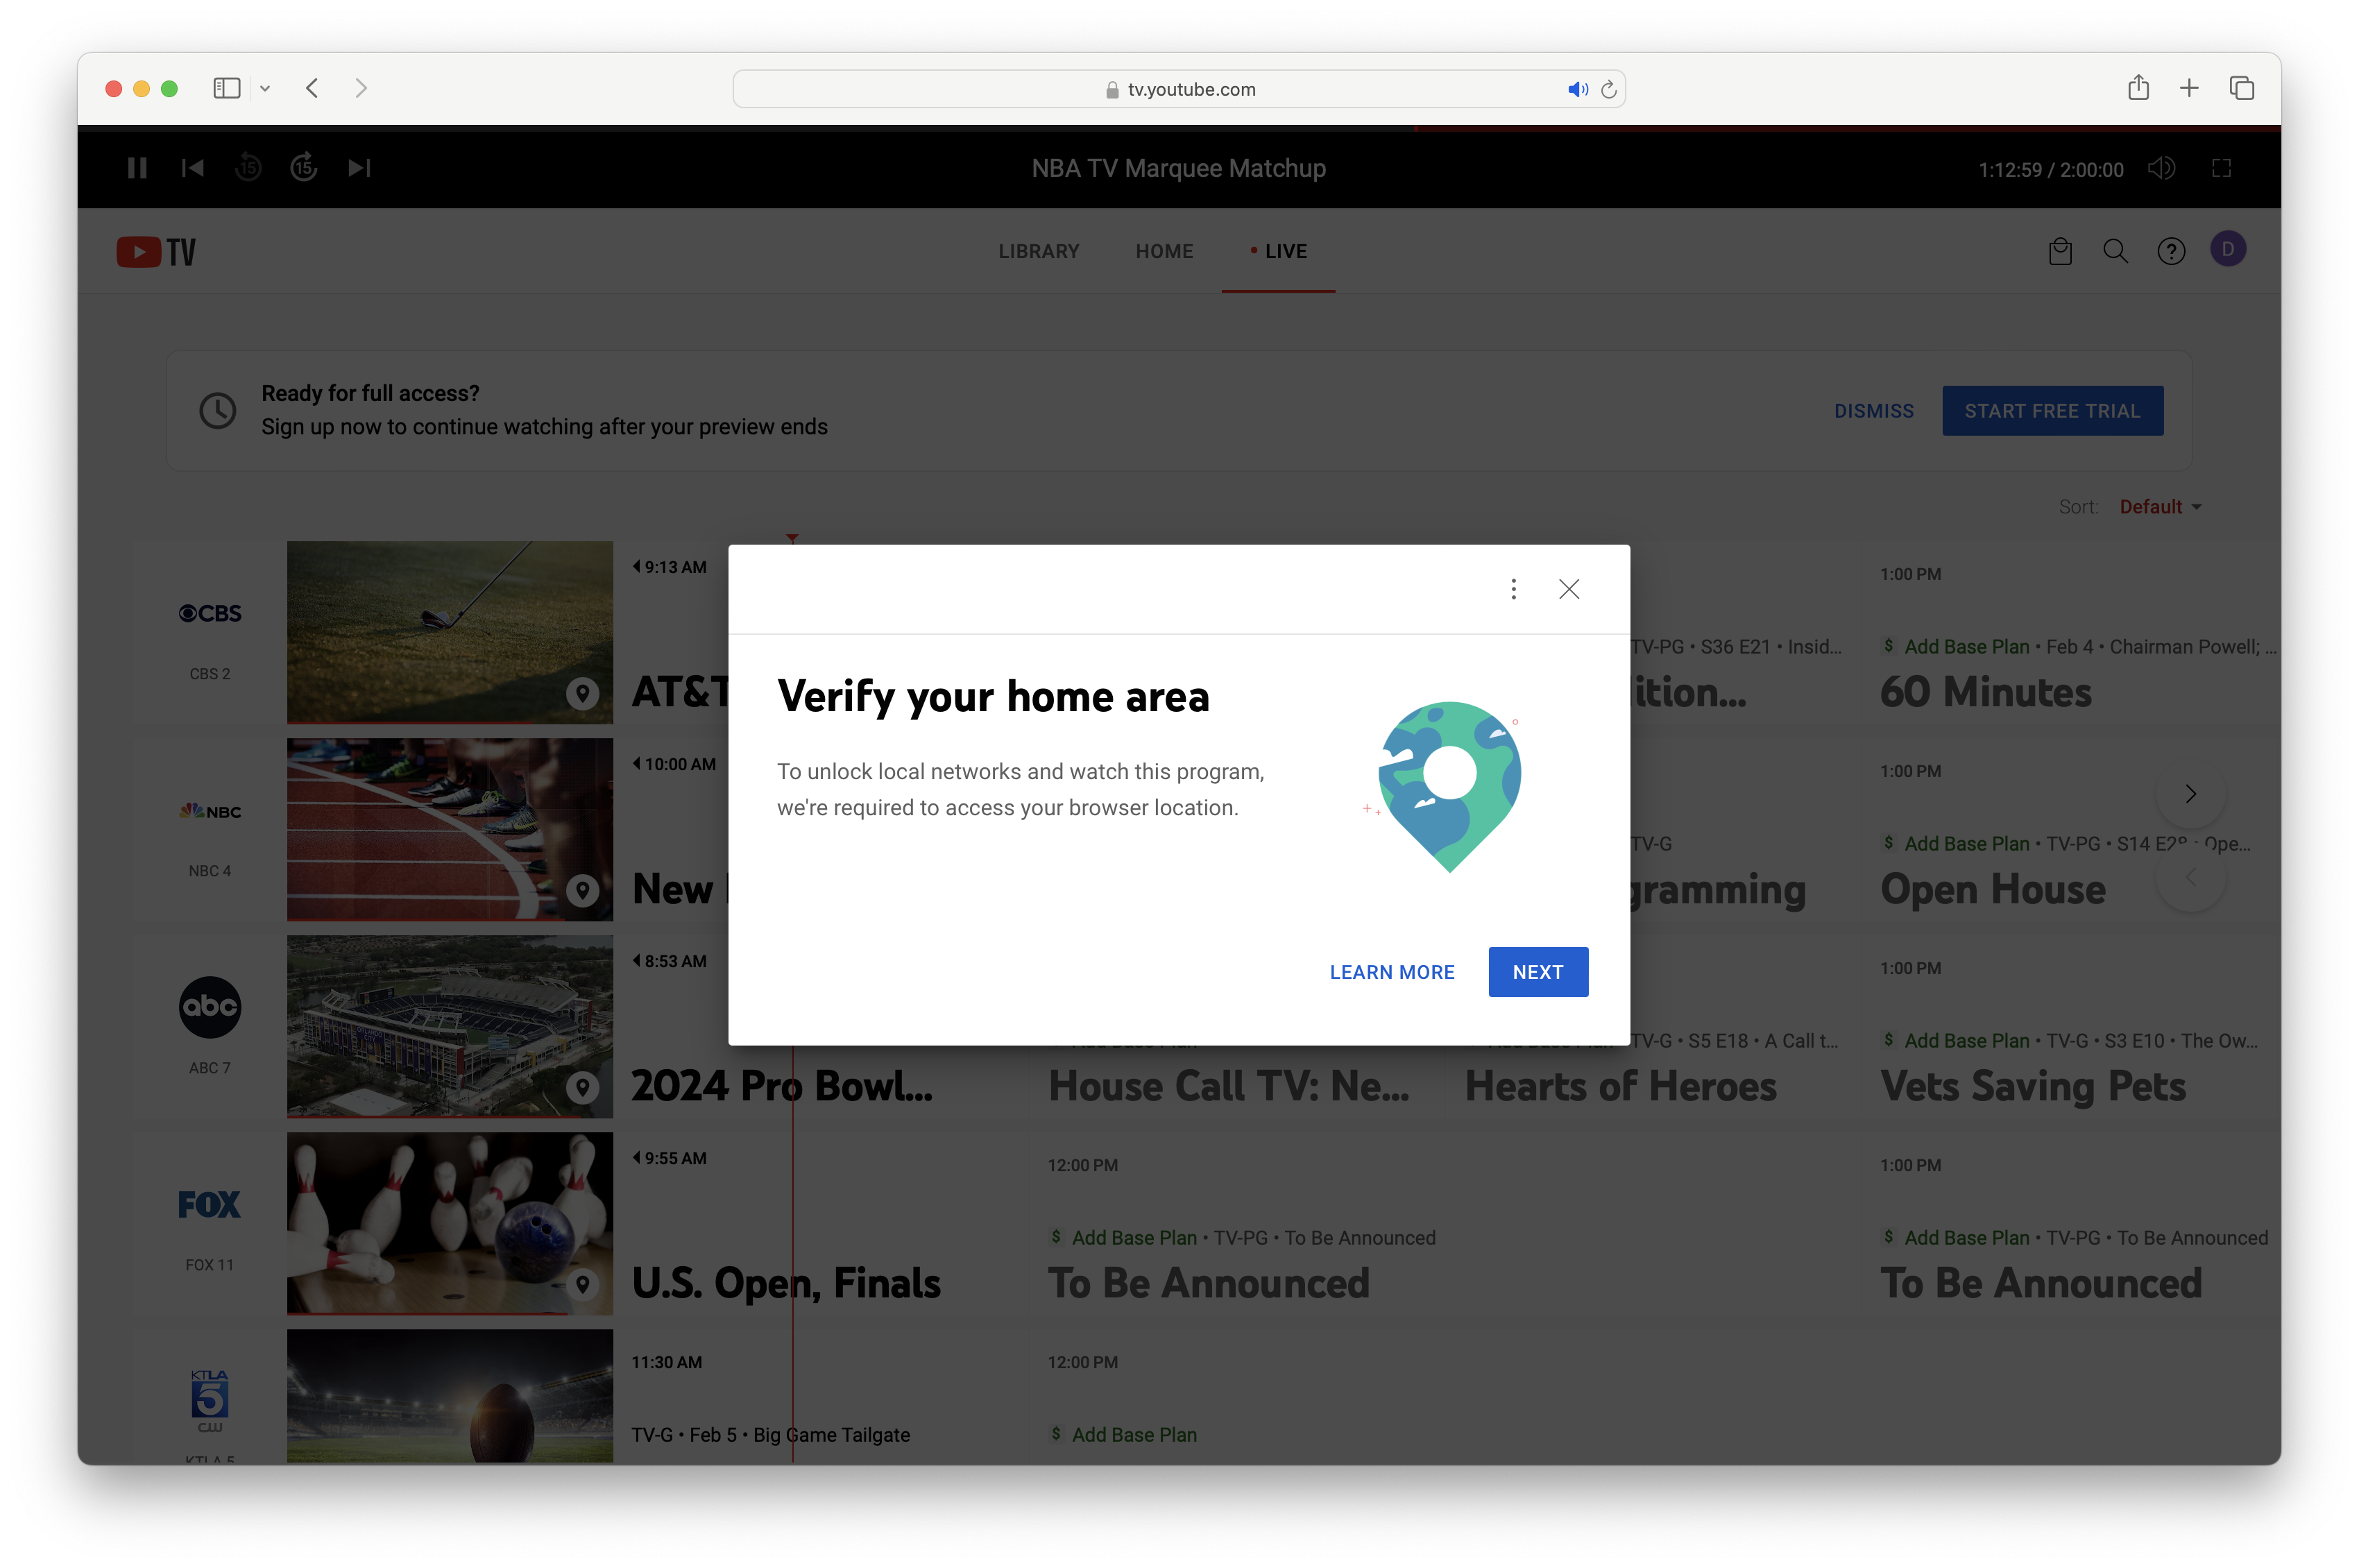
Task: Dismiss the full access banner
Action: click(x=1873, y=411)
